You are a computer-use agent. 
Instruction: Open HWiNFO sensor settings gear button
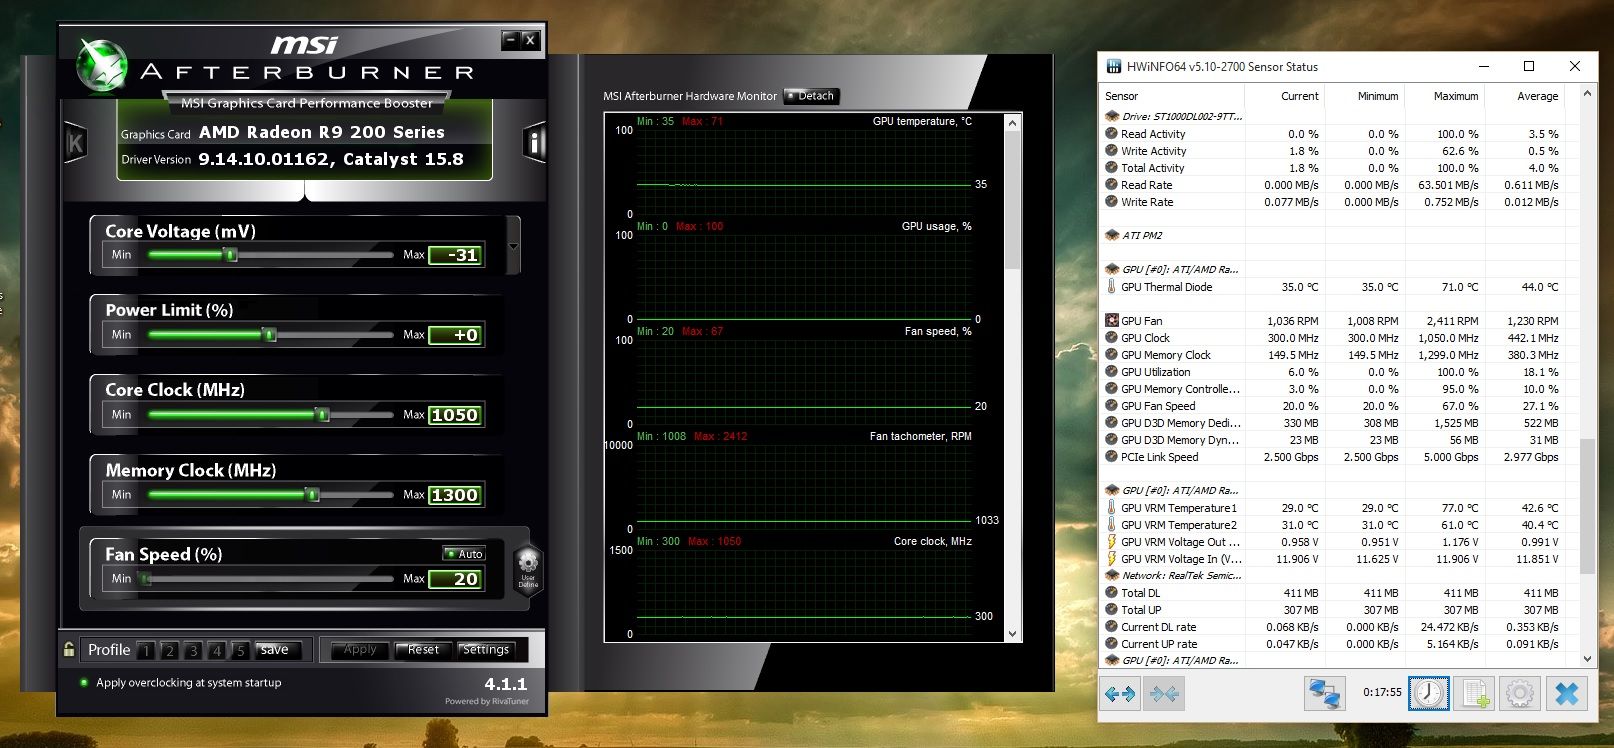pyautogui.click(x=1520, y=693)
